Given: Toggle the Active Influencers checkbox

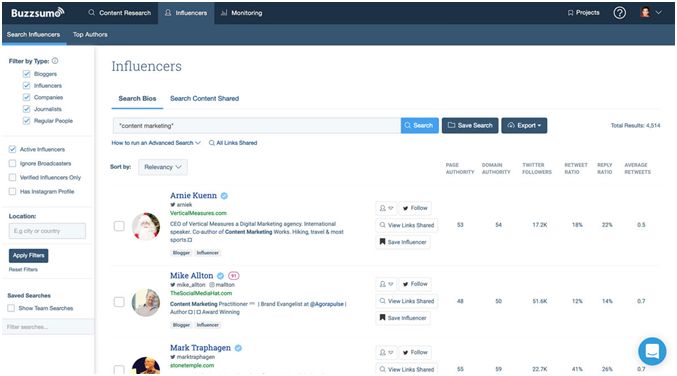Looking at the screenshot, I should coord(12,149).
